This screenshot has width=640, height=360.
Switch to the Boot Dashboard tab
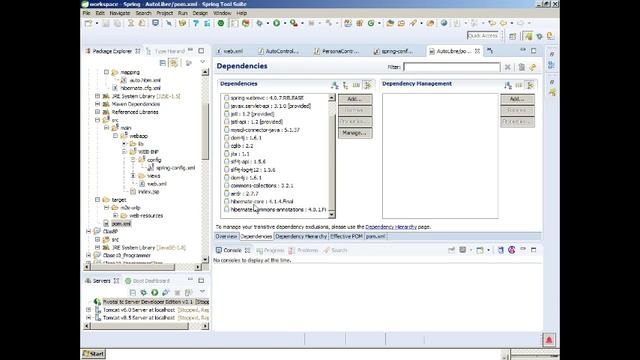(x=147, y=281)
